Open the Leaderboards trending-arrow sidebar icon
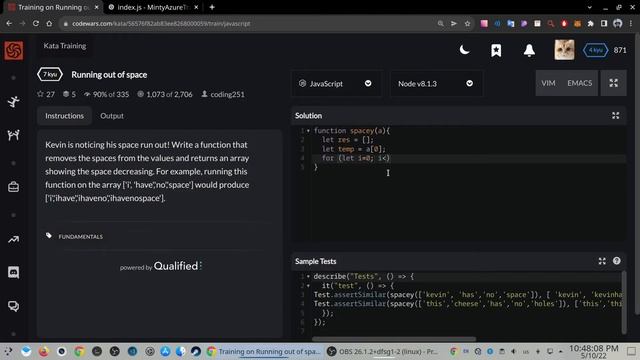Viewport: 640px width, 360px height. 13,240
